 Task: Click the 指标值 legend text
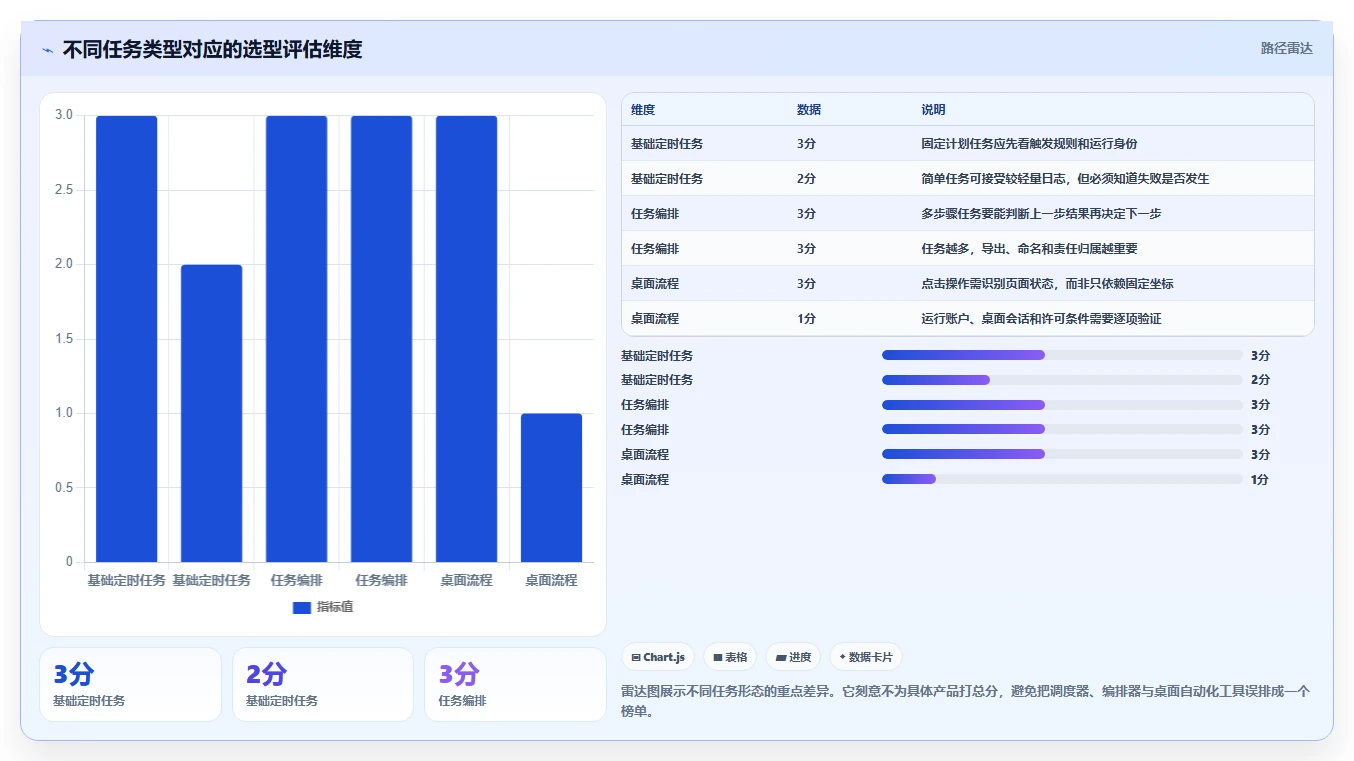[x=335, y=607]
